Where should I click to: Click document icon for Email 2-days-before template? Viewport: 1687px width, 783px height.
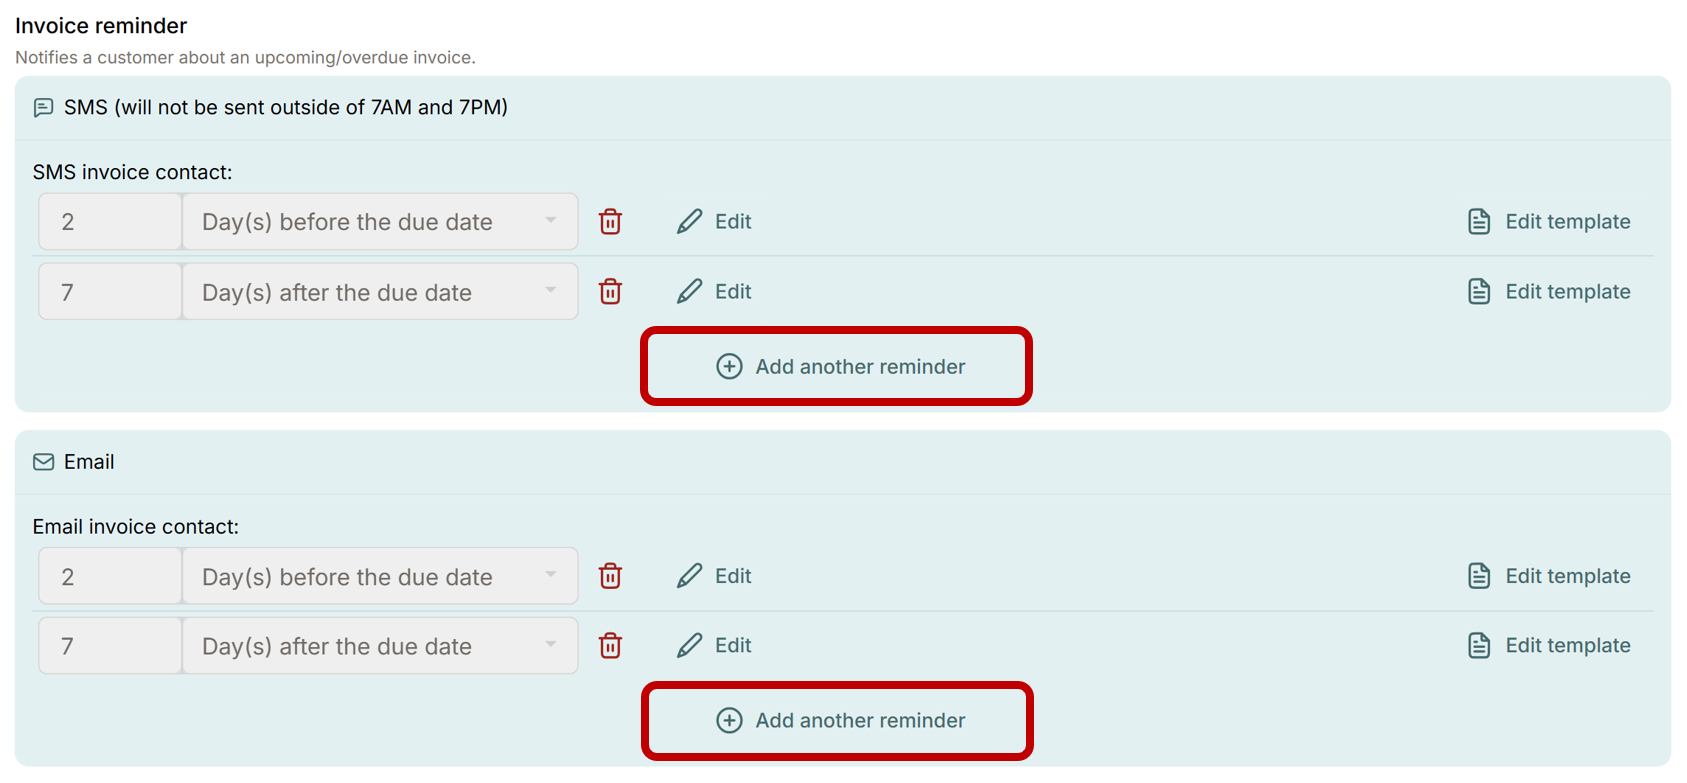pyautogui.click(x=1479, y=576)
